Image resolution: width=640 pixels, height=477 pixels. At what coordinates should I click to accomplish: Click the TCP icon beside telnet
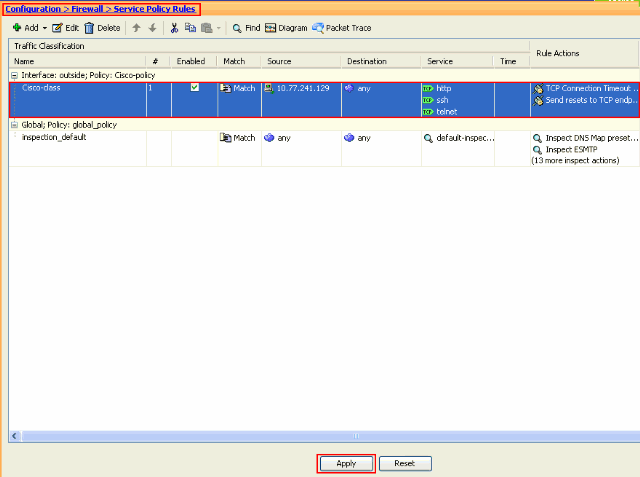pyautogui.click(x=428, y=112)
